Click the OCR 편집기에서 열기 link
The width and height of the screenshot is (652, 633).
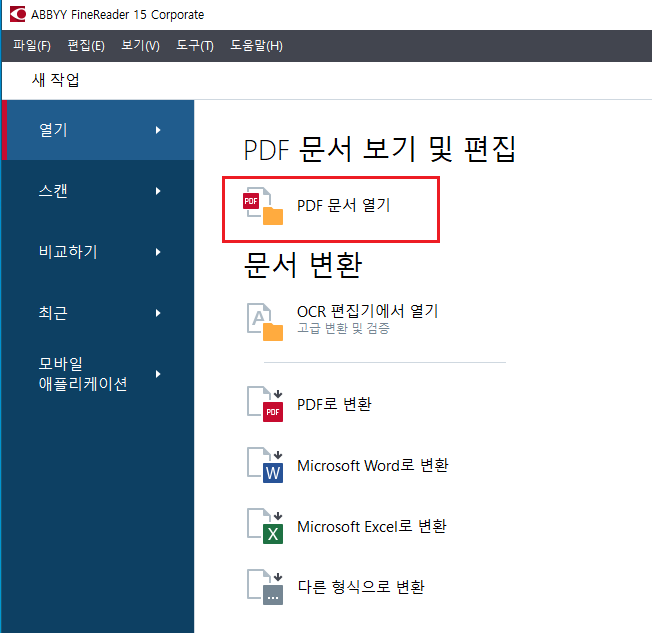point(368,311)
